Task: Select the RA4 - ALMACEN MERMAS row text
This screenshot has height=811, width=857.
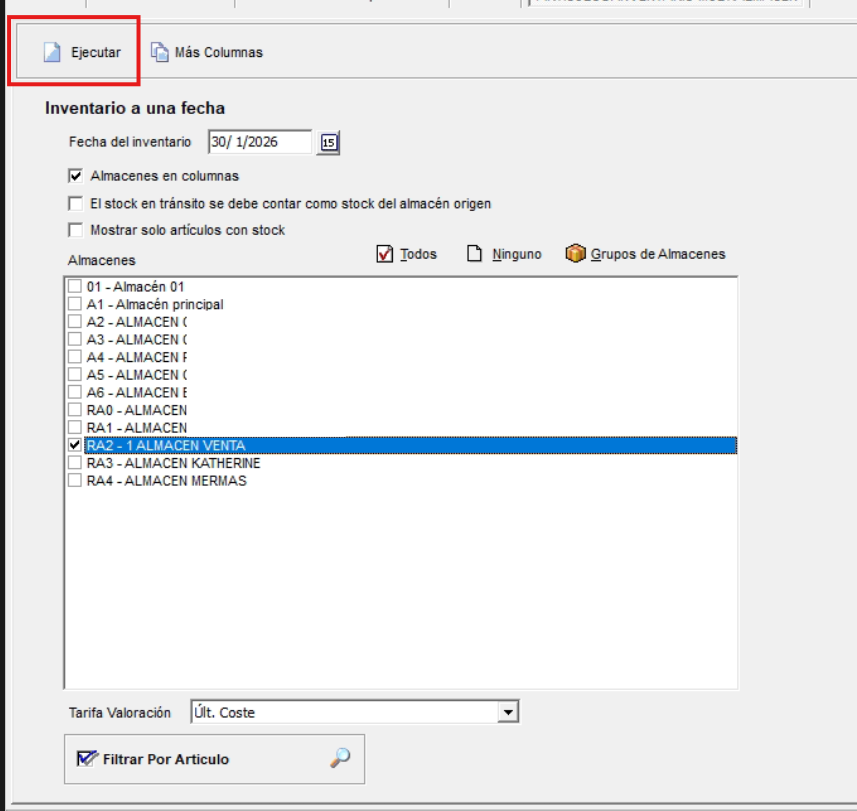Action: 167,480
